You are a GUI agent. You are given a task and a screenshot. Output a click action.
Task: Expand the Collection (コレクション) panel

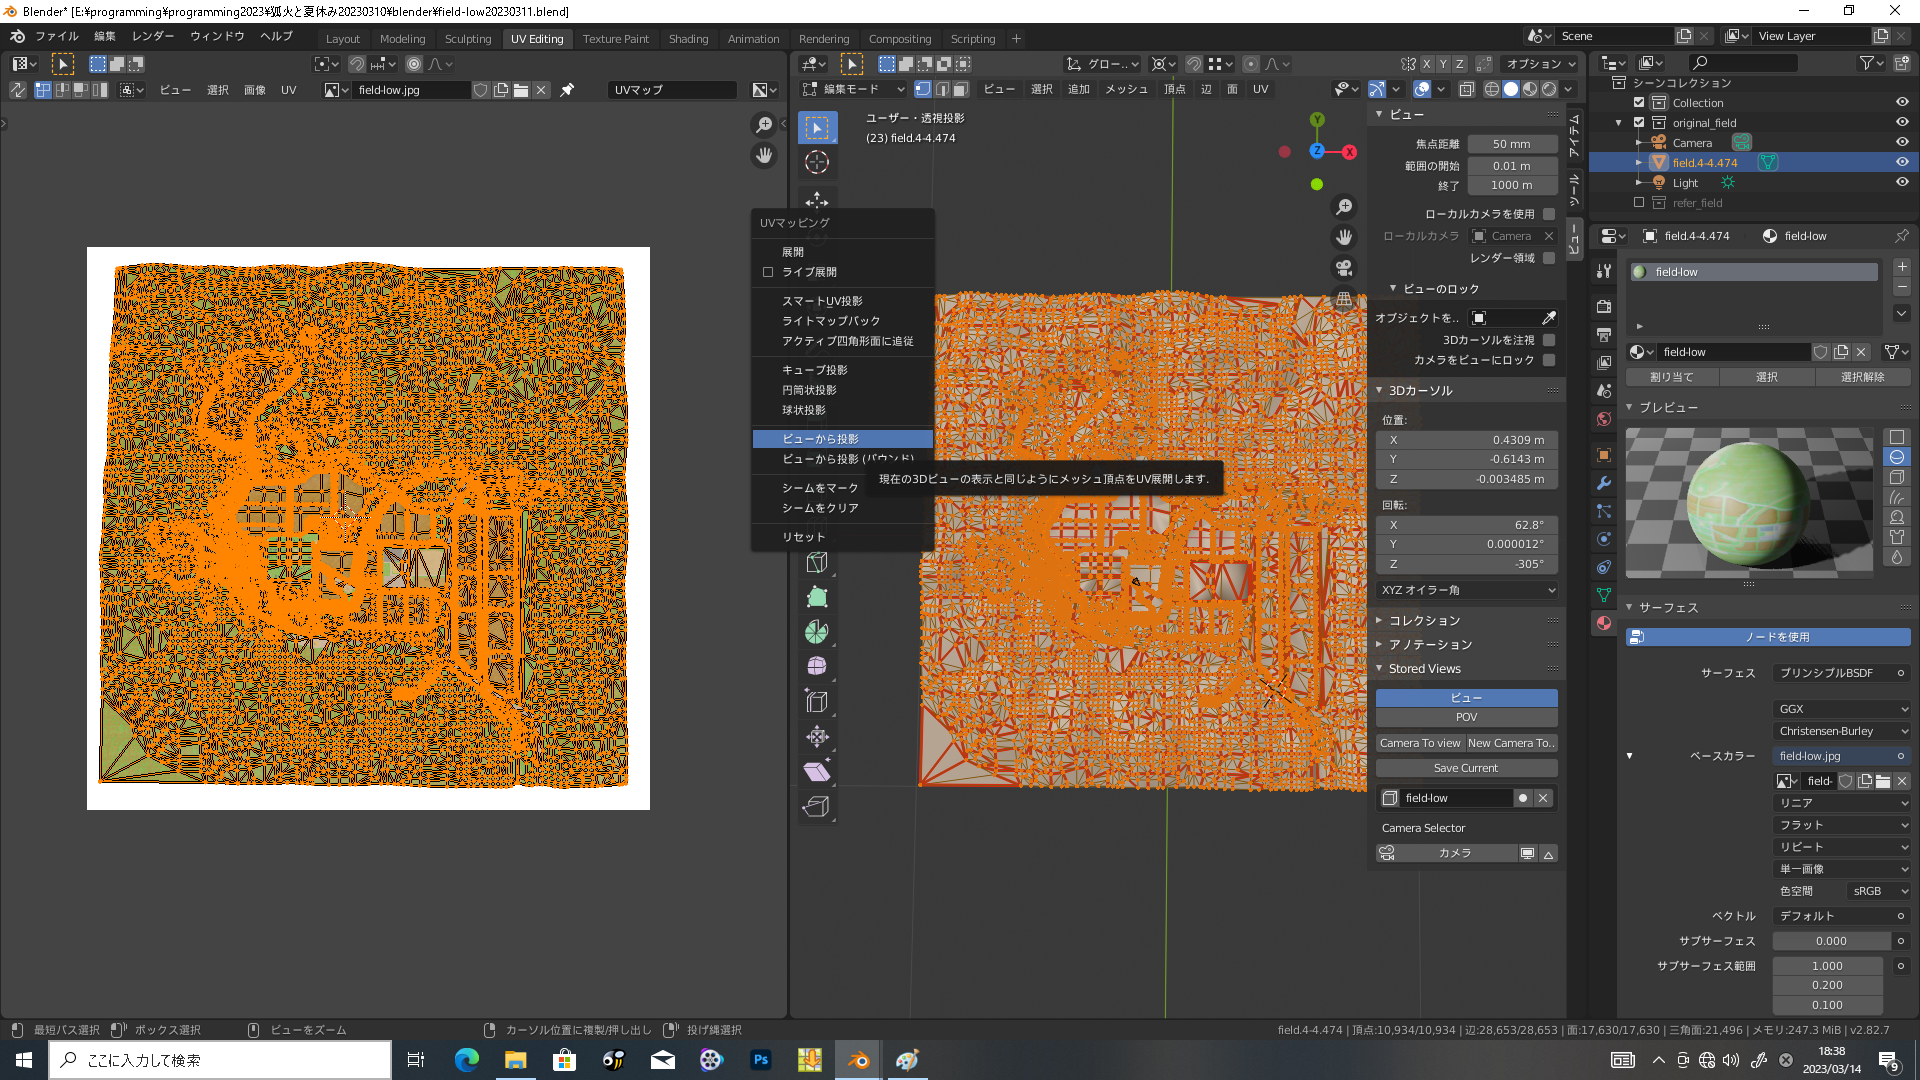tap(1424, 621)
